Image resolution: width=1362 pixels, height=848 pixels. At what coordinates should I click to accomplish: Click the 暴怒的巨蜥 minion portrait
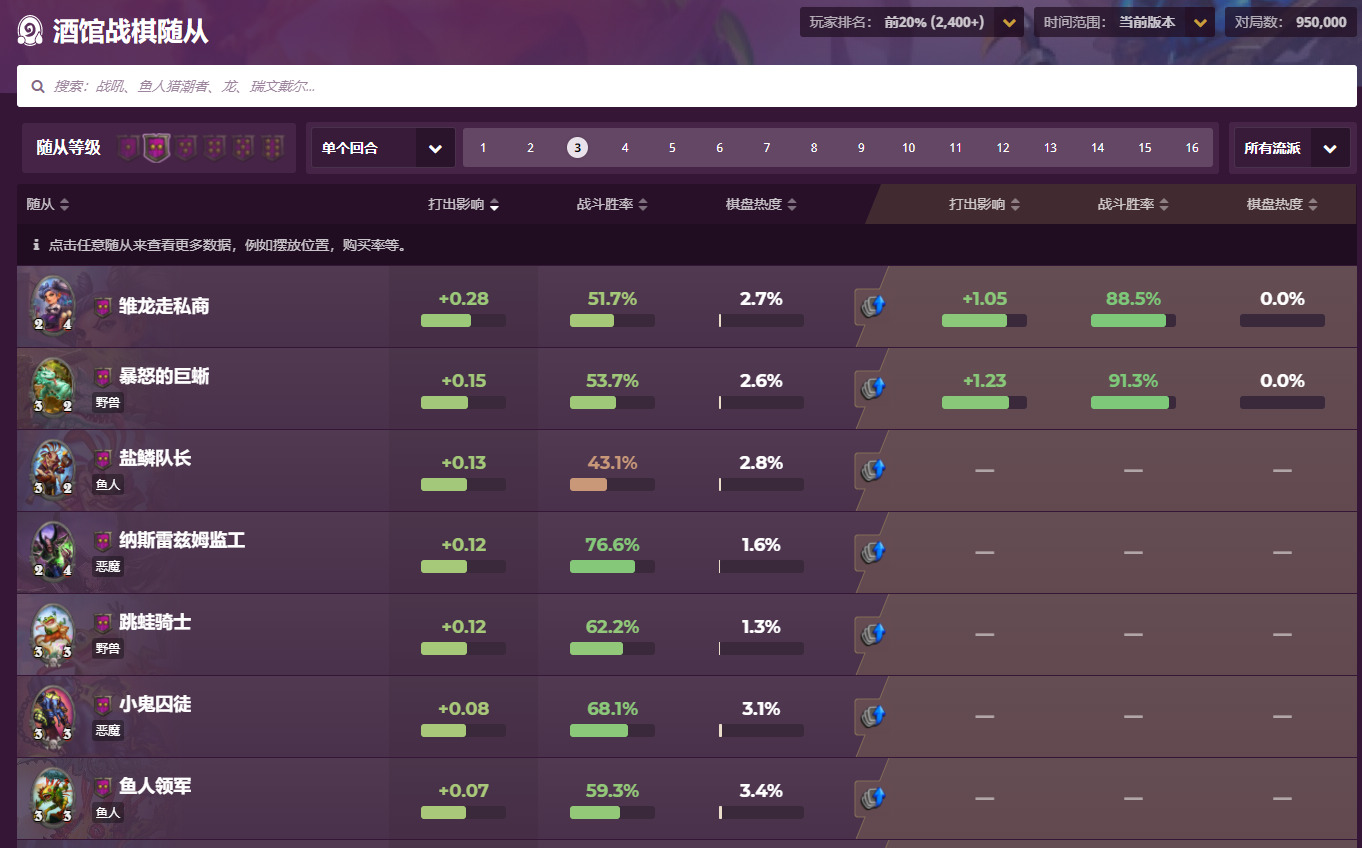click(x=53, y=387)
